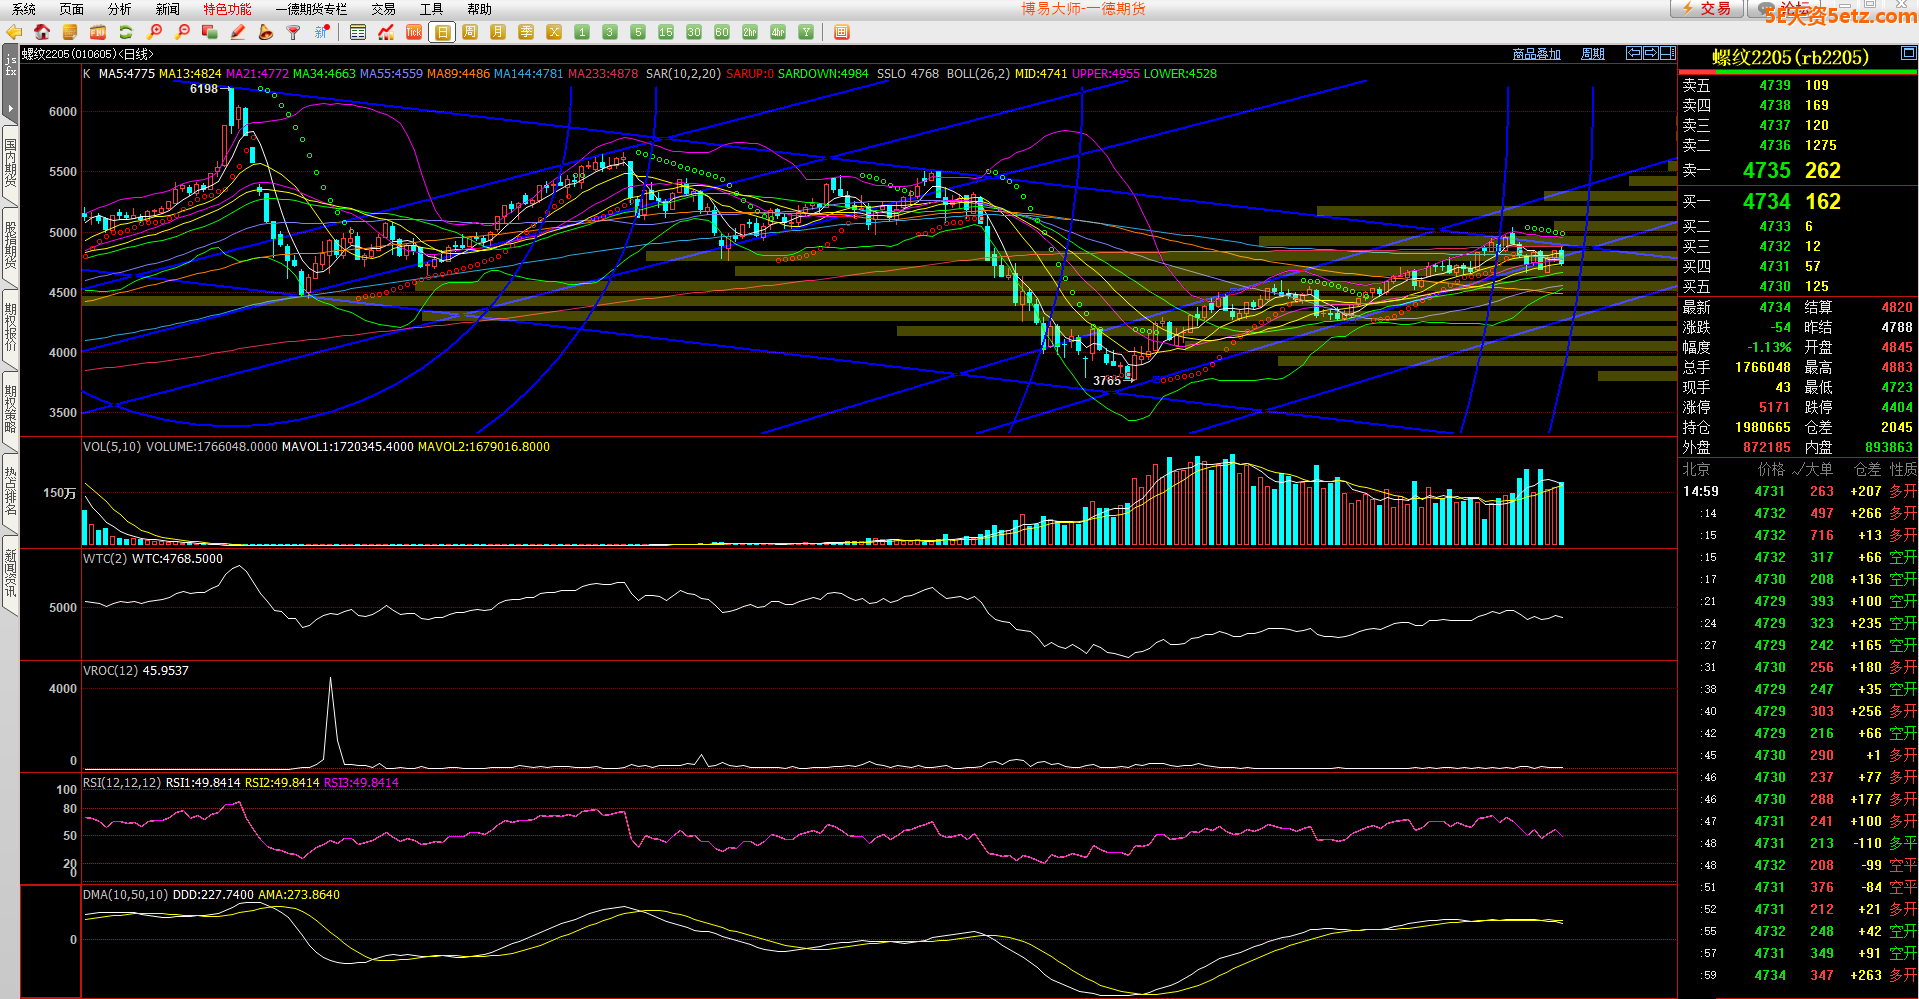This screenshot has height=999, width=1919.
Task: Select the 15-minute period button
Action: click(666, 32)
